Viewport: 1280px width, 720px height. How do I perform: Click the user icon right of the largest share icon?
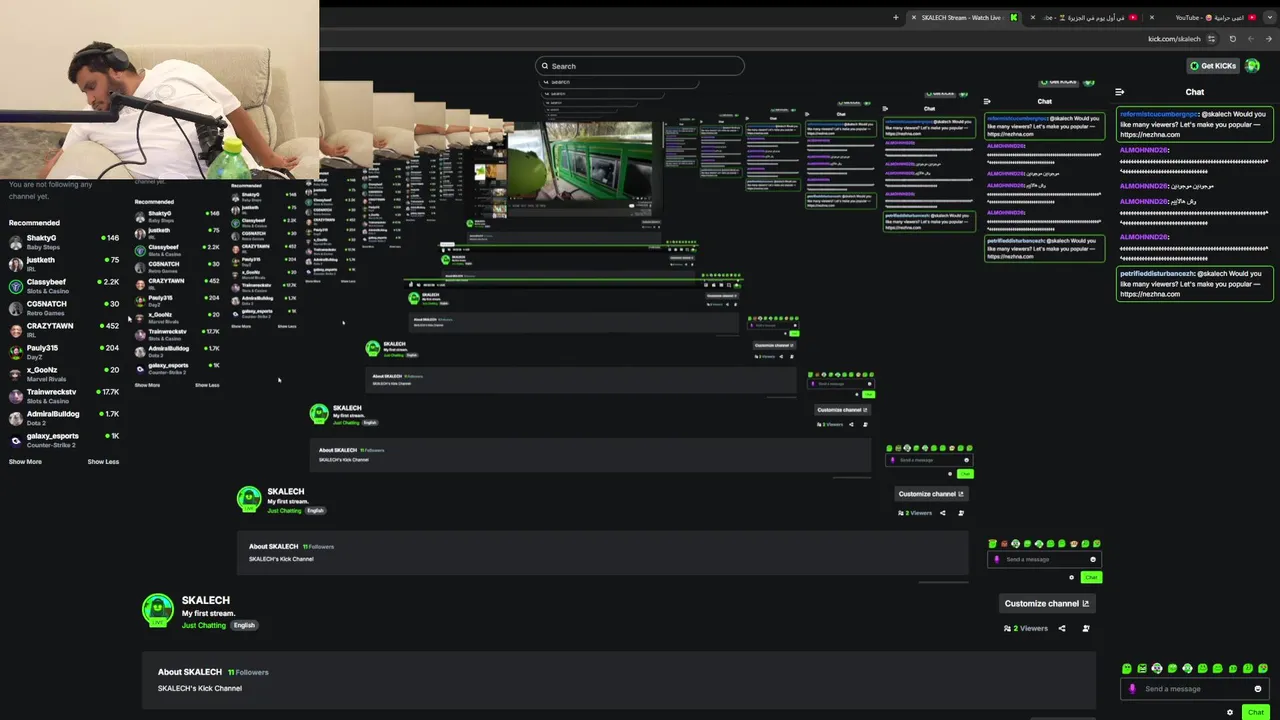point(1086,629)
